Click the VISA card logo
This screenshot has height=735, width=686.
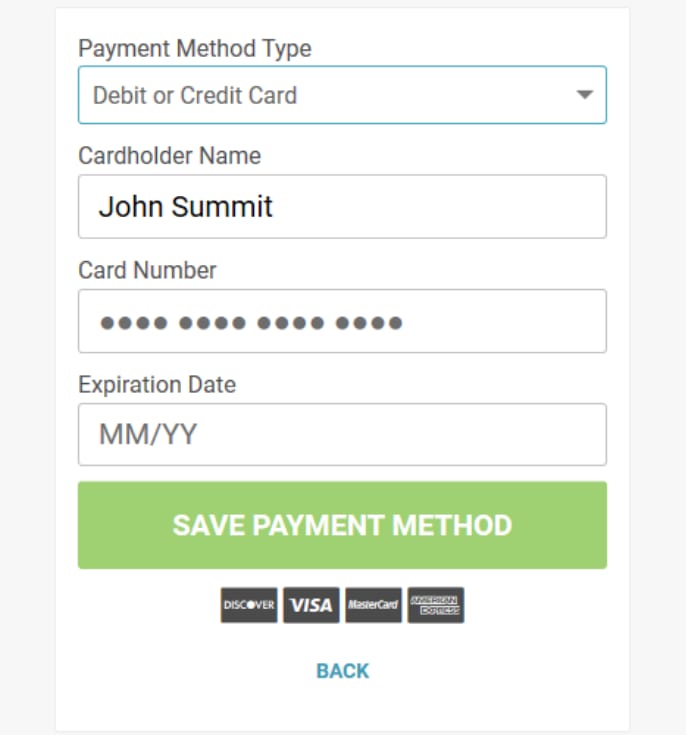(x=311, y=605)
